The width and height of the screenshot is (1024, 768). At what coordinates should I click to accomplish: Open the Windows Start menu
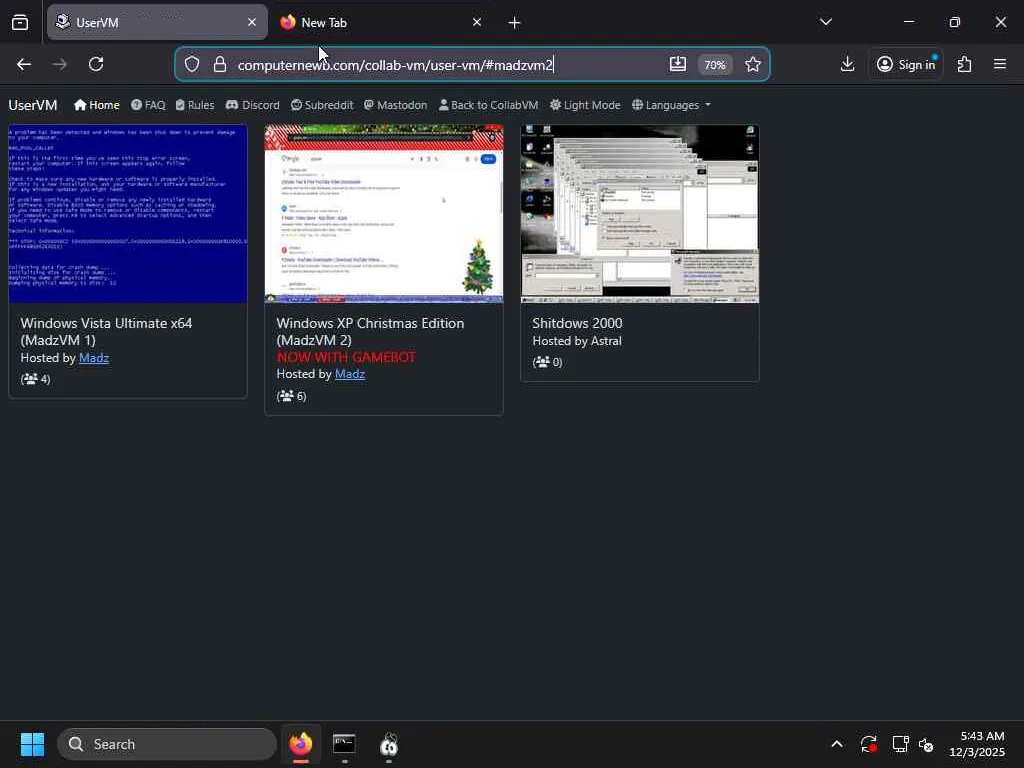point(32,744)
